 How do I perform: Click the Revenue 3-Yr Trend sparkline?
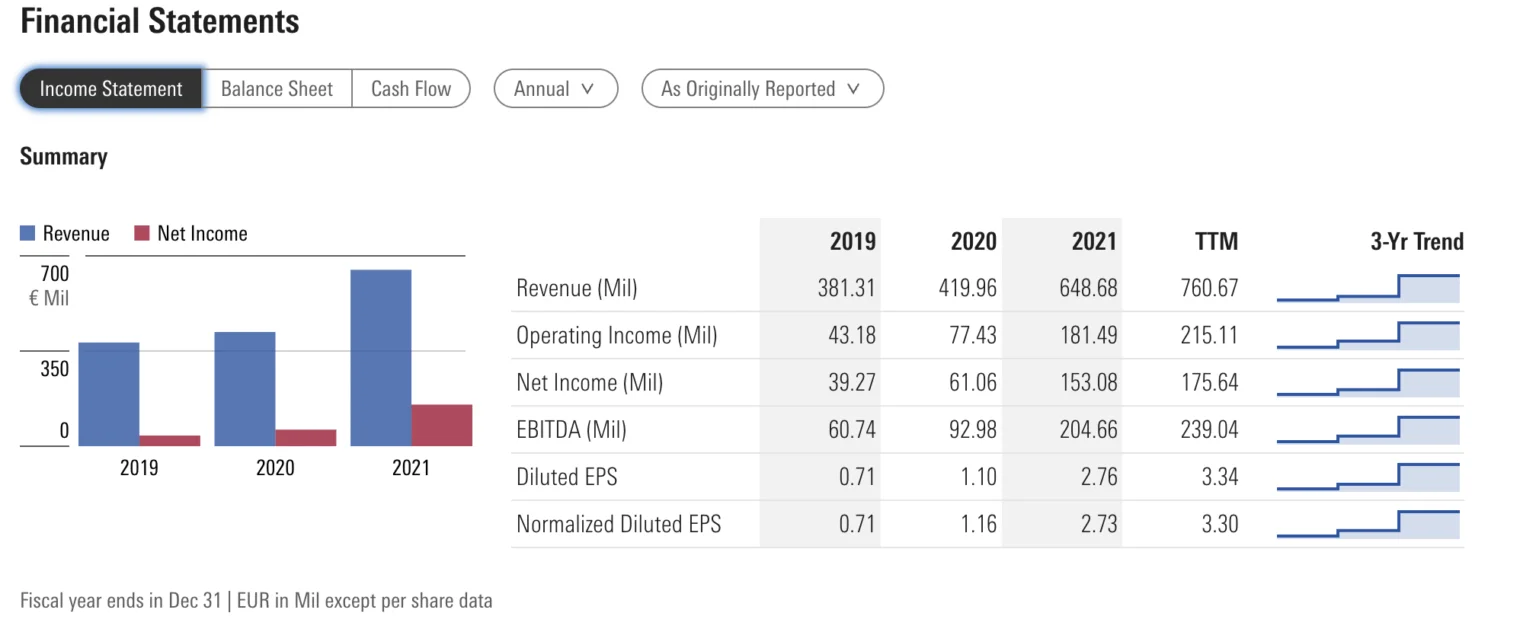coord(1367,288)
